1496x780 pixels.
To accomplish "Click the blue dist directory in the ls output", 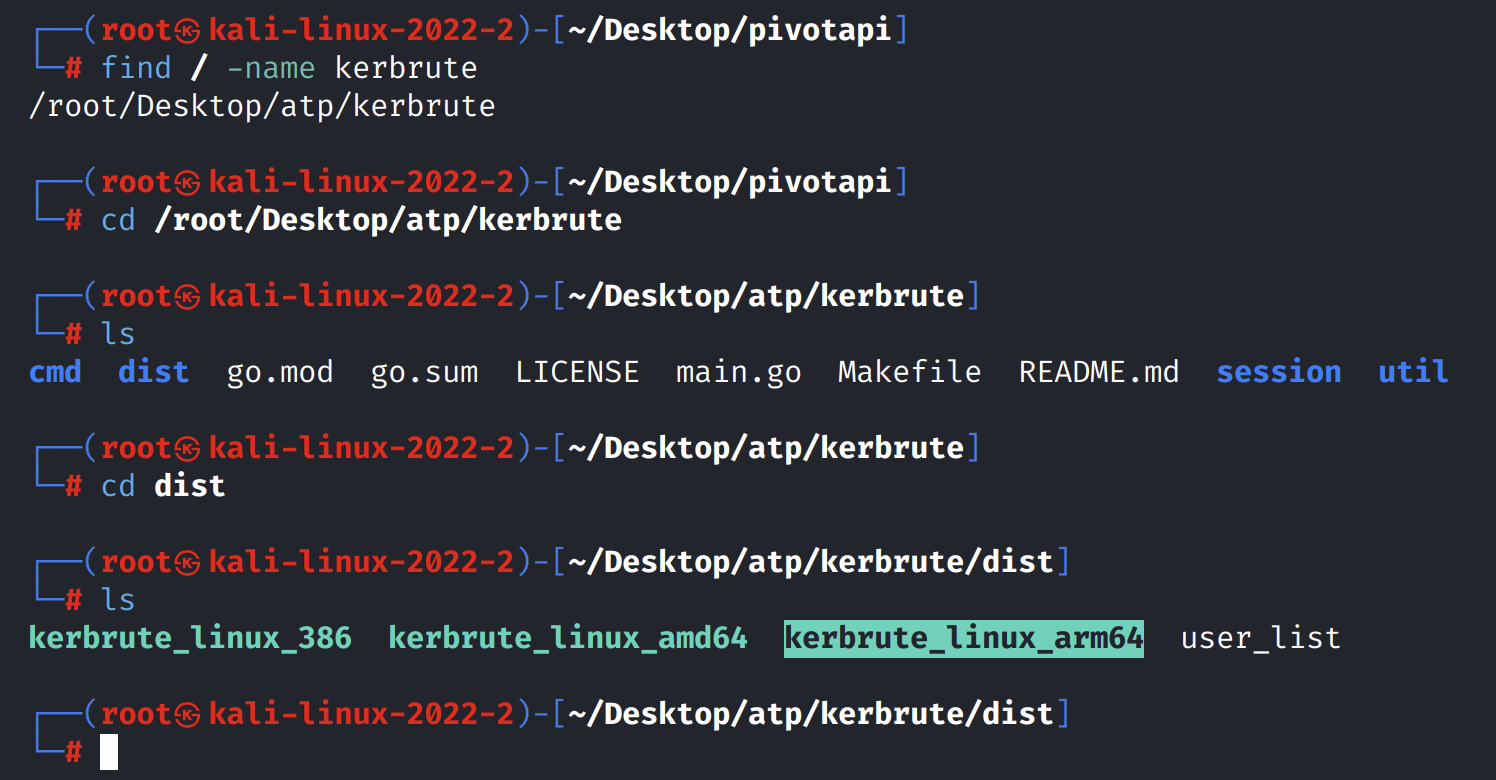I will click(153, 372).
